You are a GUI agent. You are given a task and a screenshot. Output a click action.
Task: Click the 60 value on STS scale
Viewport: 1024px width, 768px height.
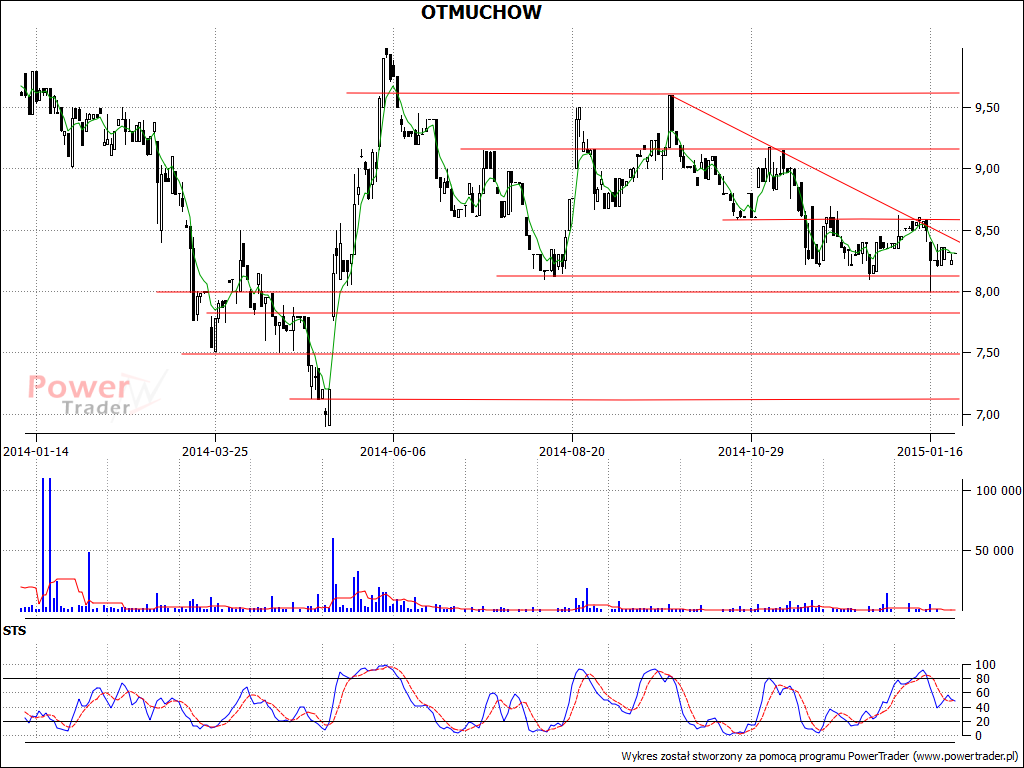click(982, 694)
